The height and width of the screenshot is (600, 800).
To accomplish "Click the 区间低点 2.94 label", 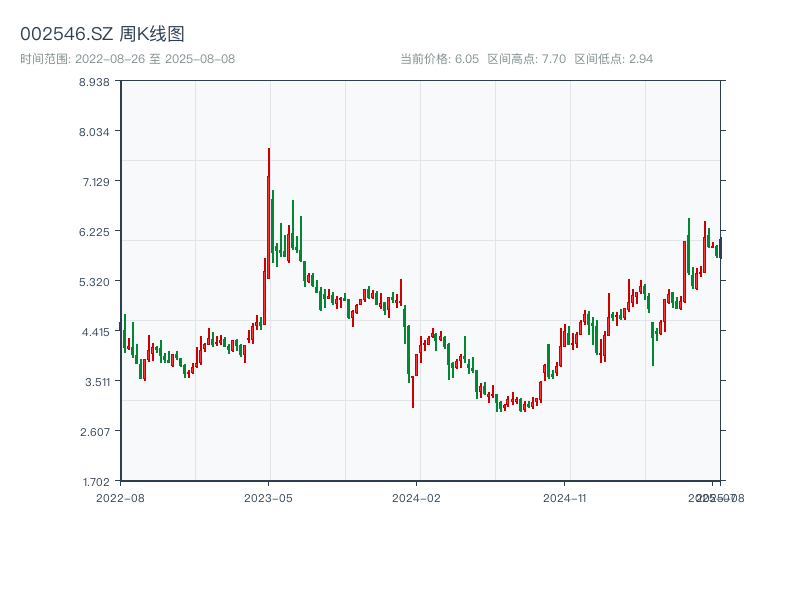I will coord(613,59).
